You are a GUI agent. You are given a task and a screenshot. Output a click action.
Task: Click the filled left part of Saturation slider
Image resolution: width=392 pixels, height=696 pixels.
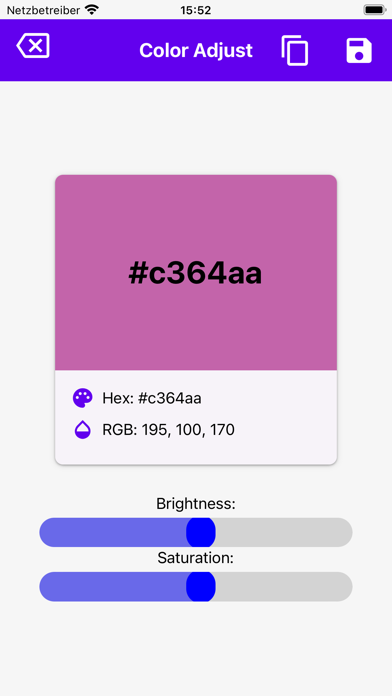(x=113, y=587)
